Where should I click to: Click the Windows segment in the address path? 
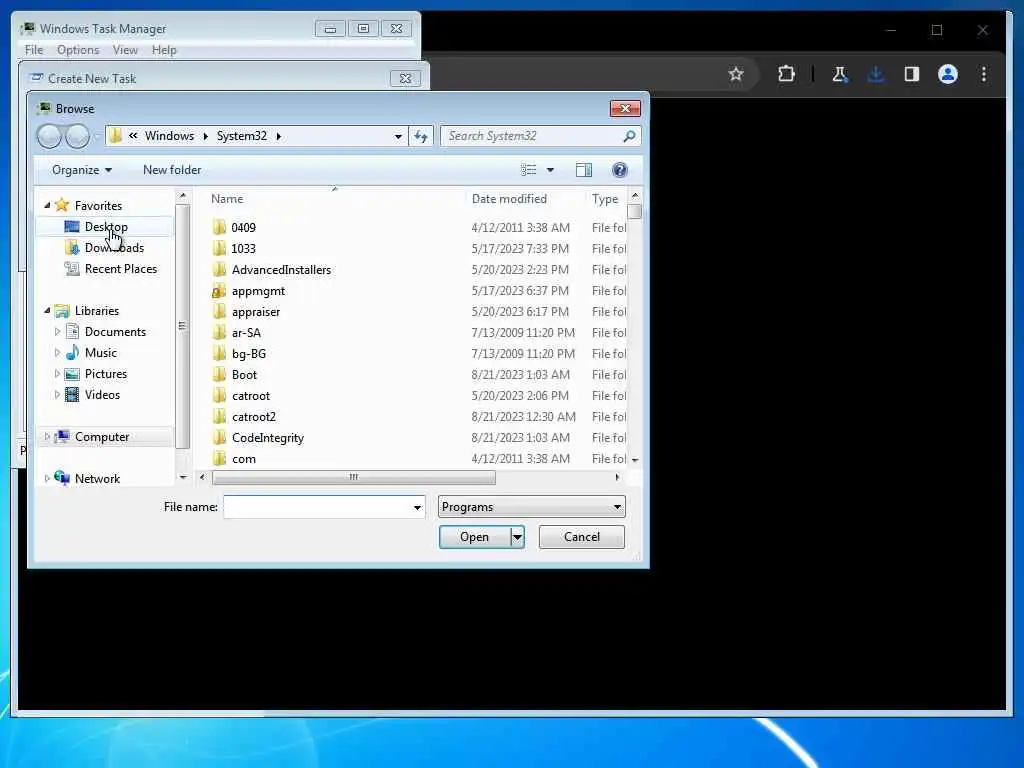[x=169, y=136]
